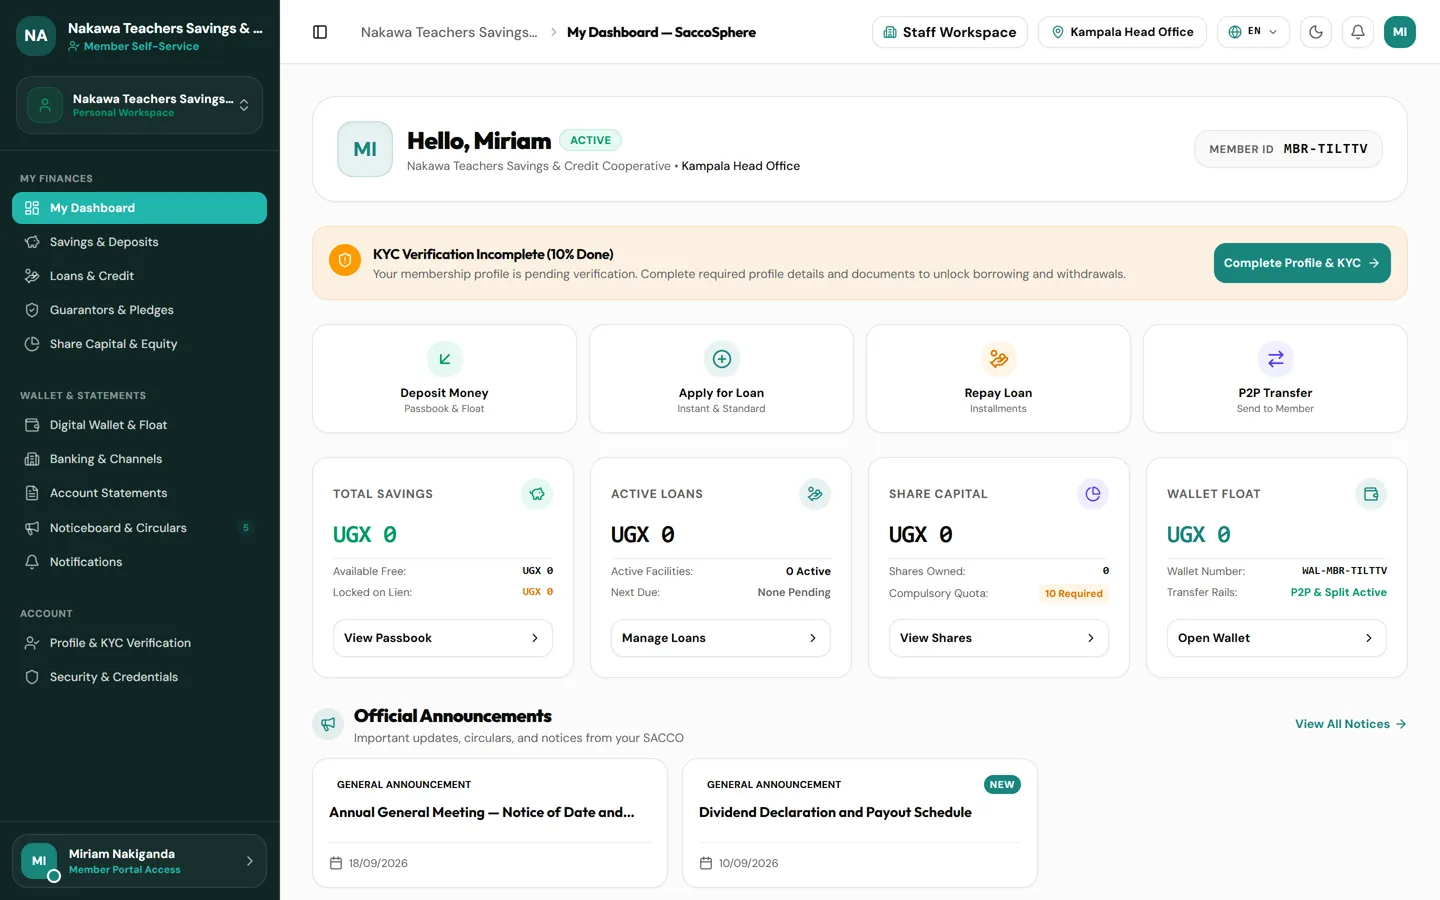This screenshot has height=900, width=1440.
Task: Open Share Capital & Equity
Action: 139,344
